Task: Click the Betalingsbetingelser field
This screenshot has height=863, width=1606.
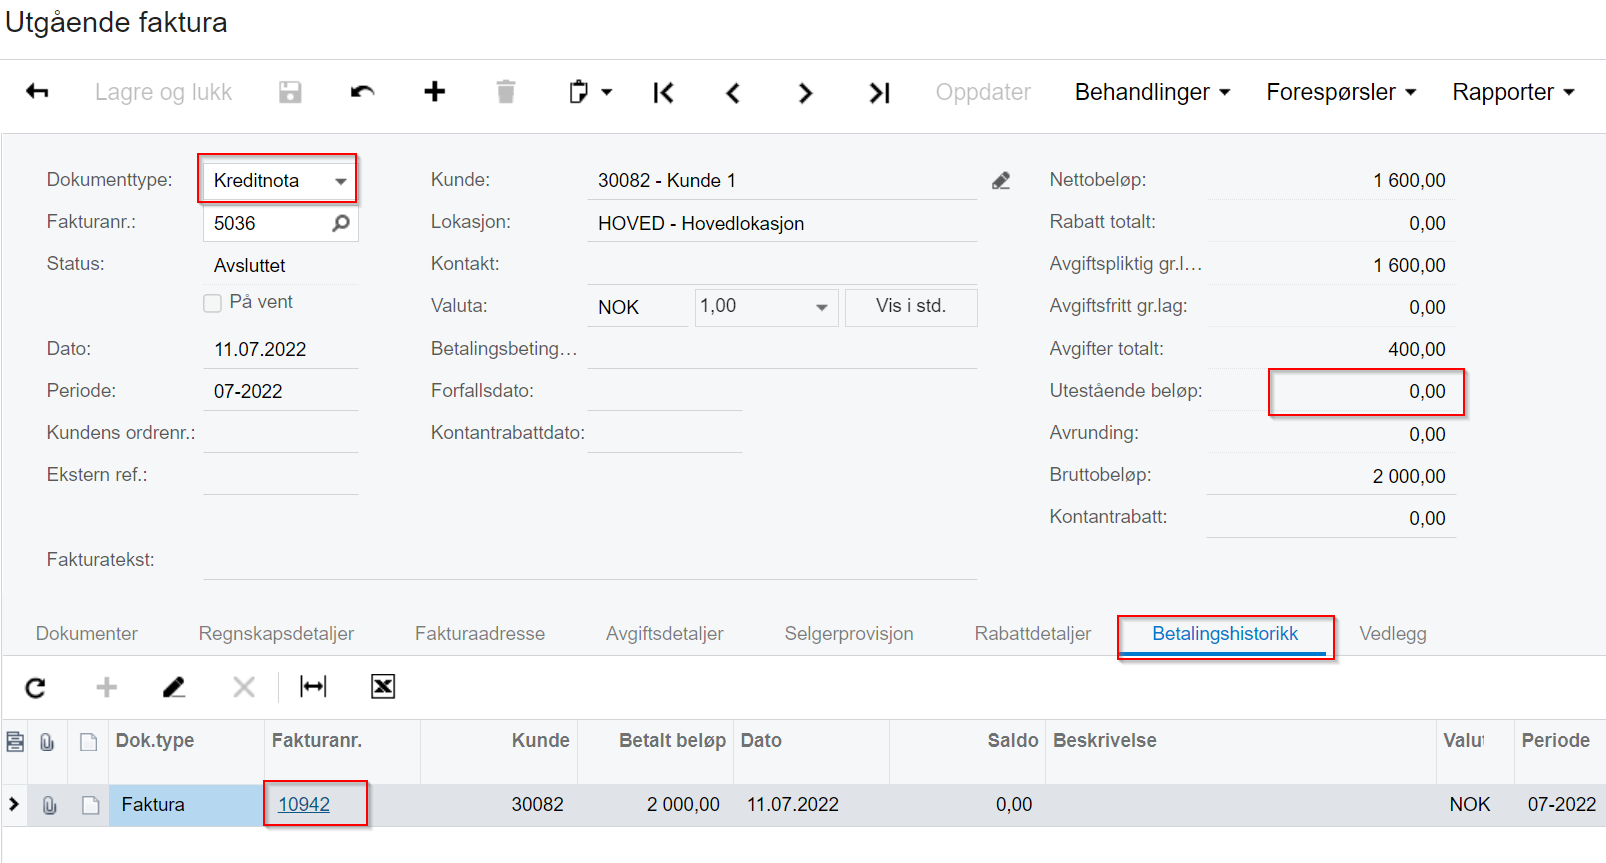Action: (782, 349)
